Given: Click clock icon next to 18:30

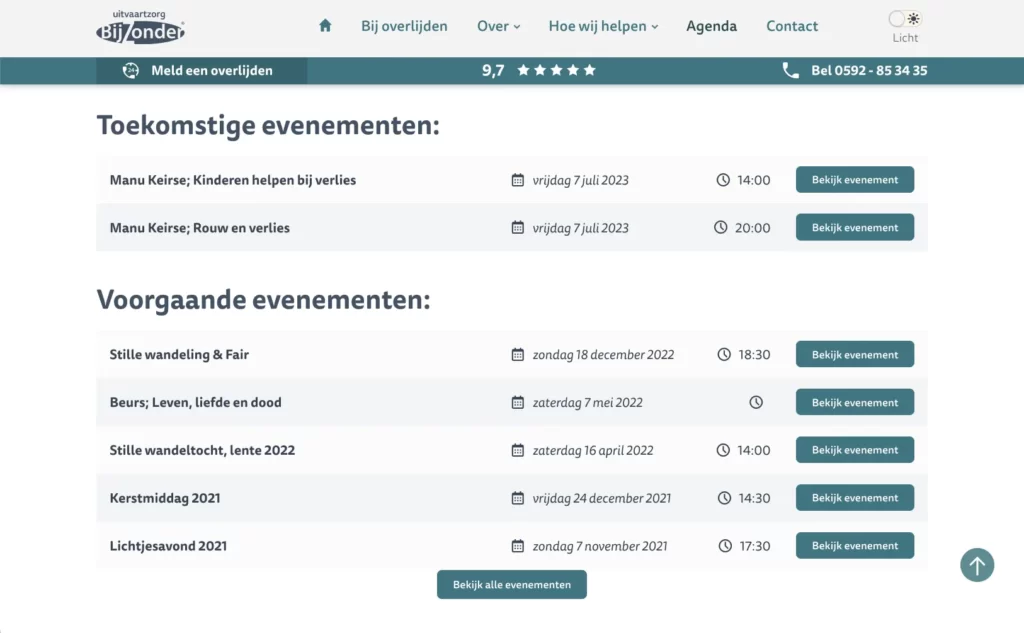Looking at the screenshot, I should click(724, 354).
